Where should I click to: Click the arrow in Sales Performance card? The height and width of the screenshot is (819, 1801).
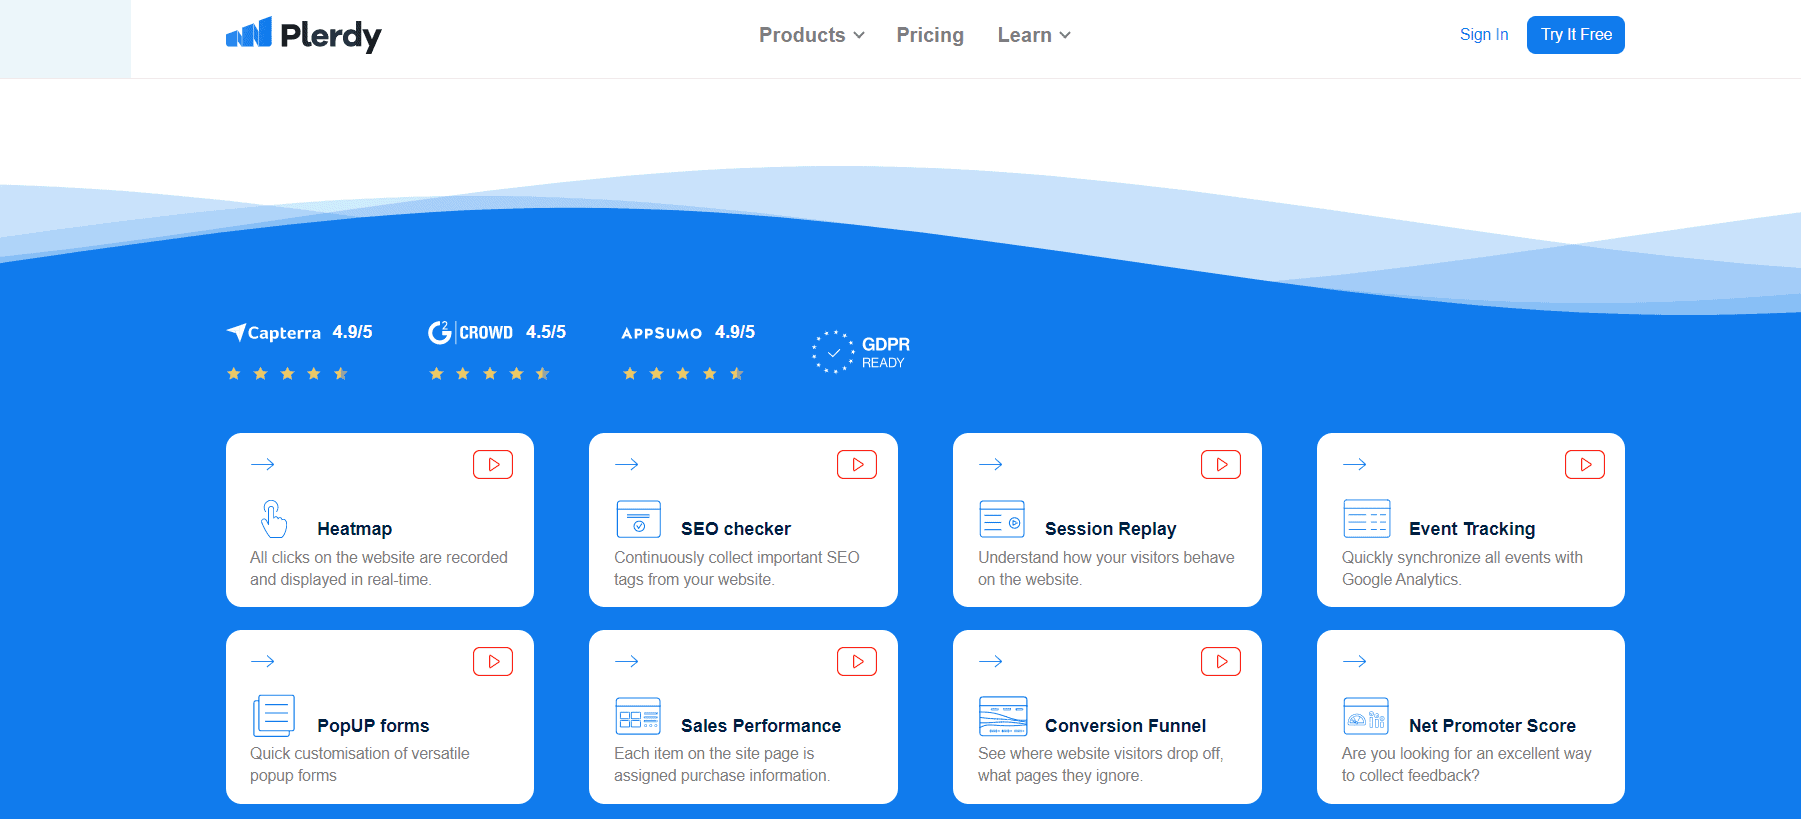pos(627,661)
